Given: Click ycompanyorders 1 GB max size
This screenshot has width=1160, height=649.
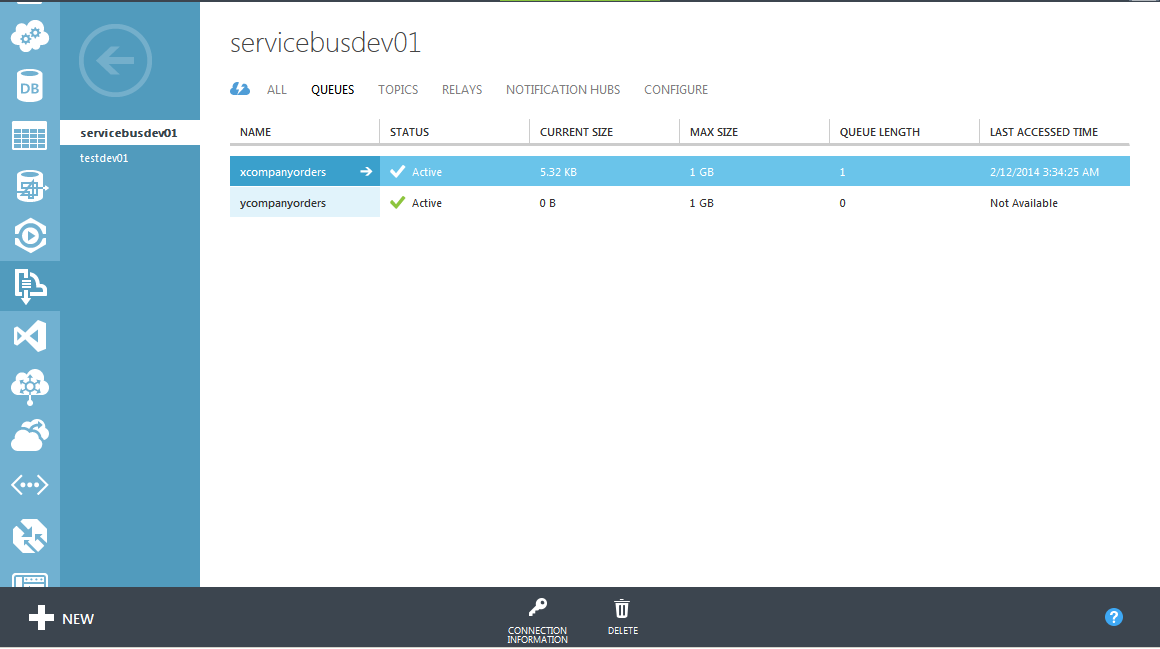Looking at the screenshot, I should [x=701, y=203].
